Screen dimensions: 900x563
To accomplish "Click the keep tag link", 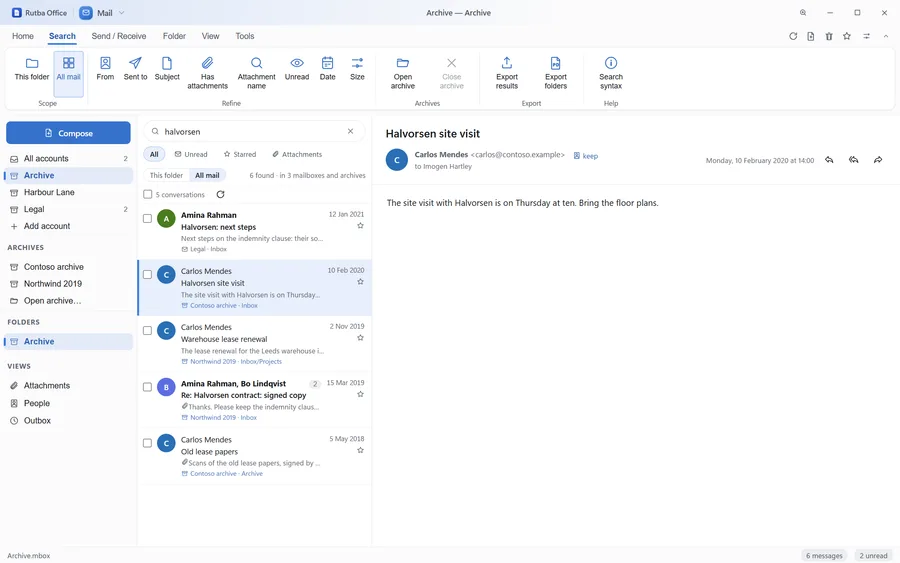I will (585, 156).
